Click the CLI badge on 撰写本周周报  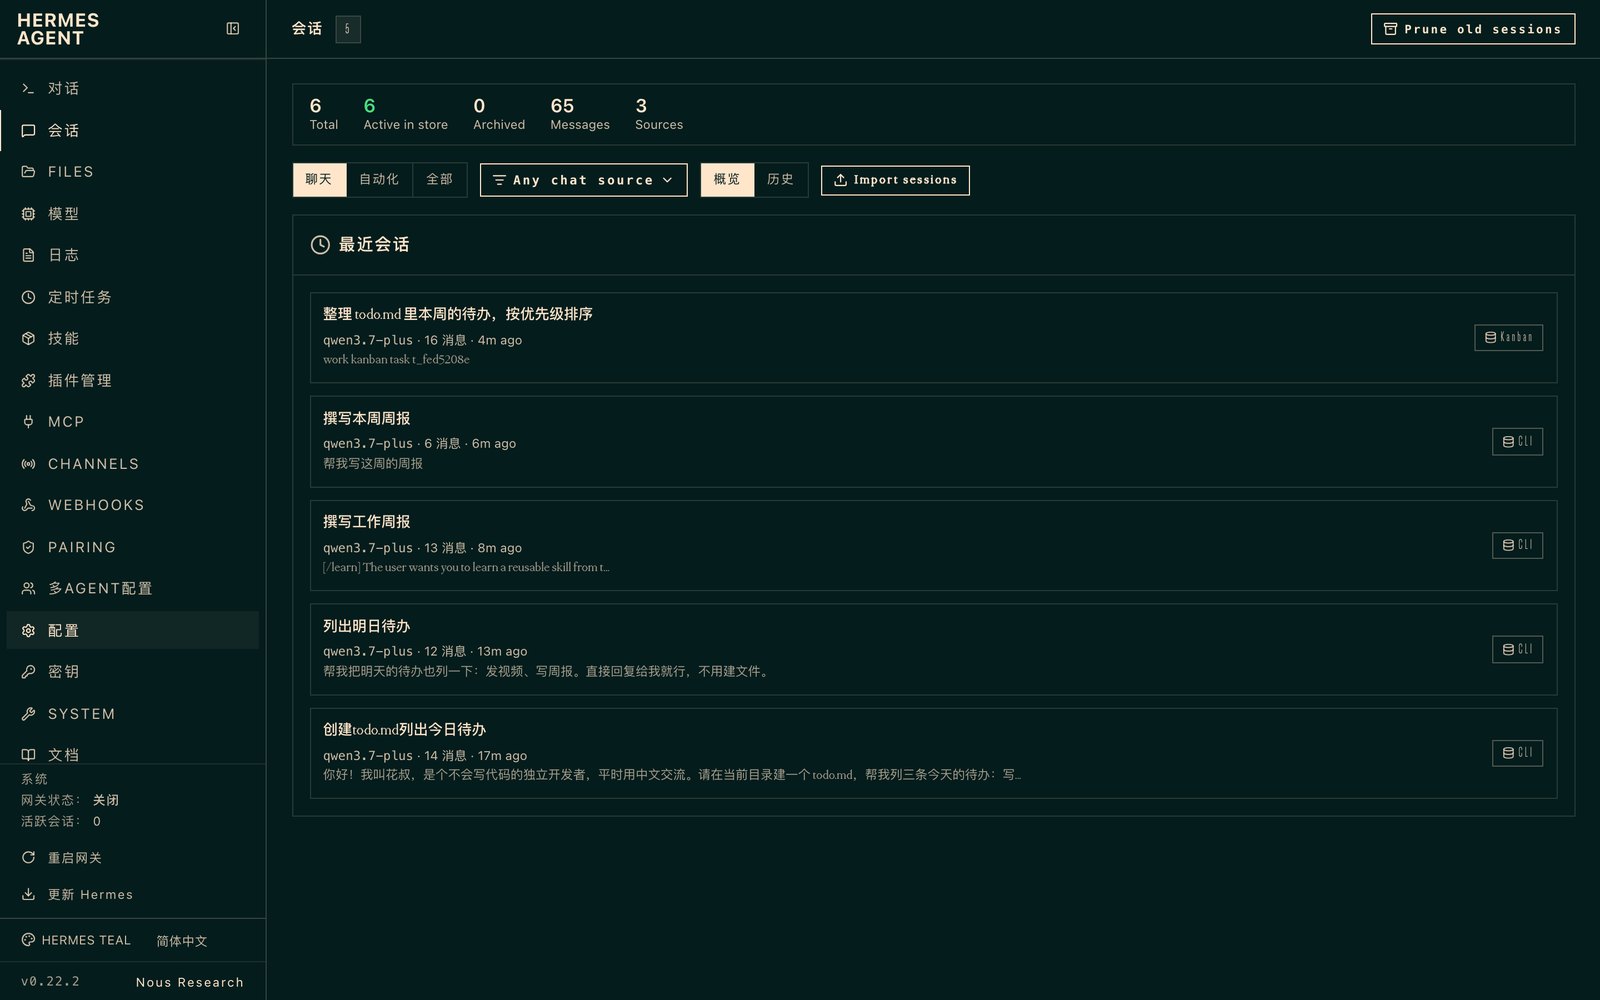1517,441
